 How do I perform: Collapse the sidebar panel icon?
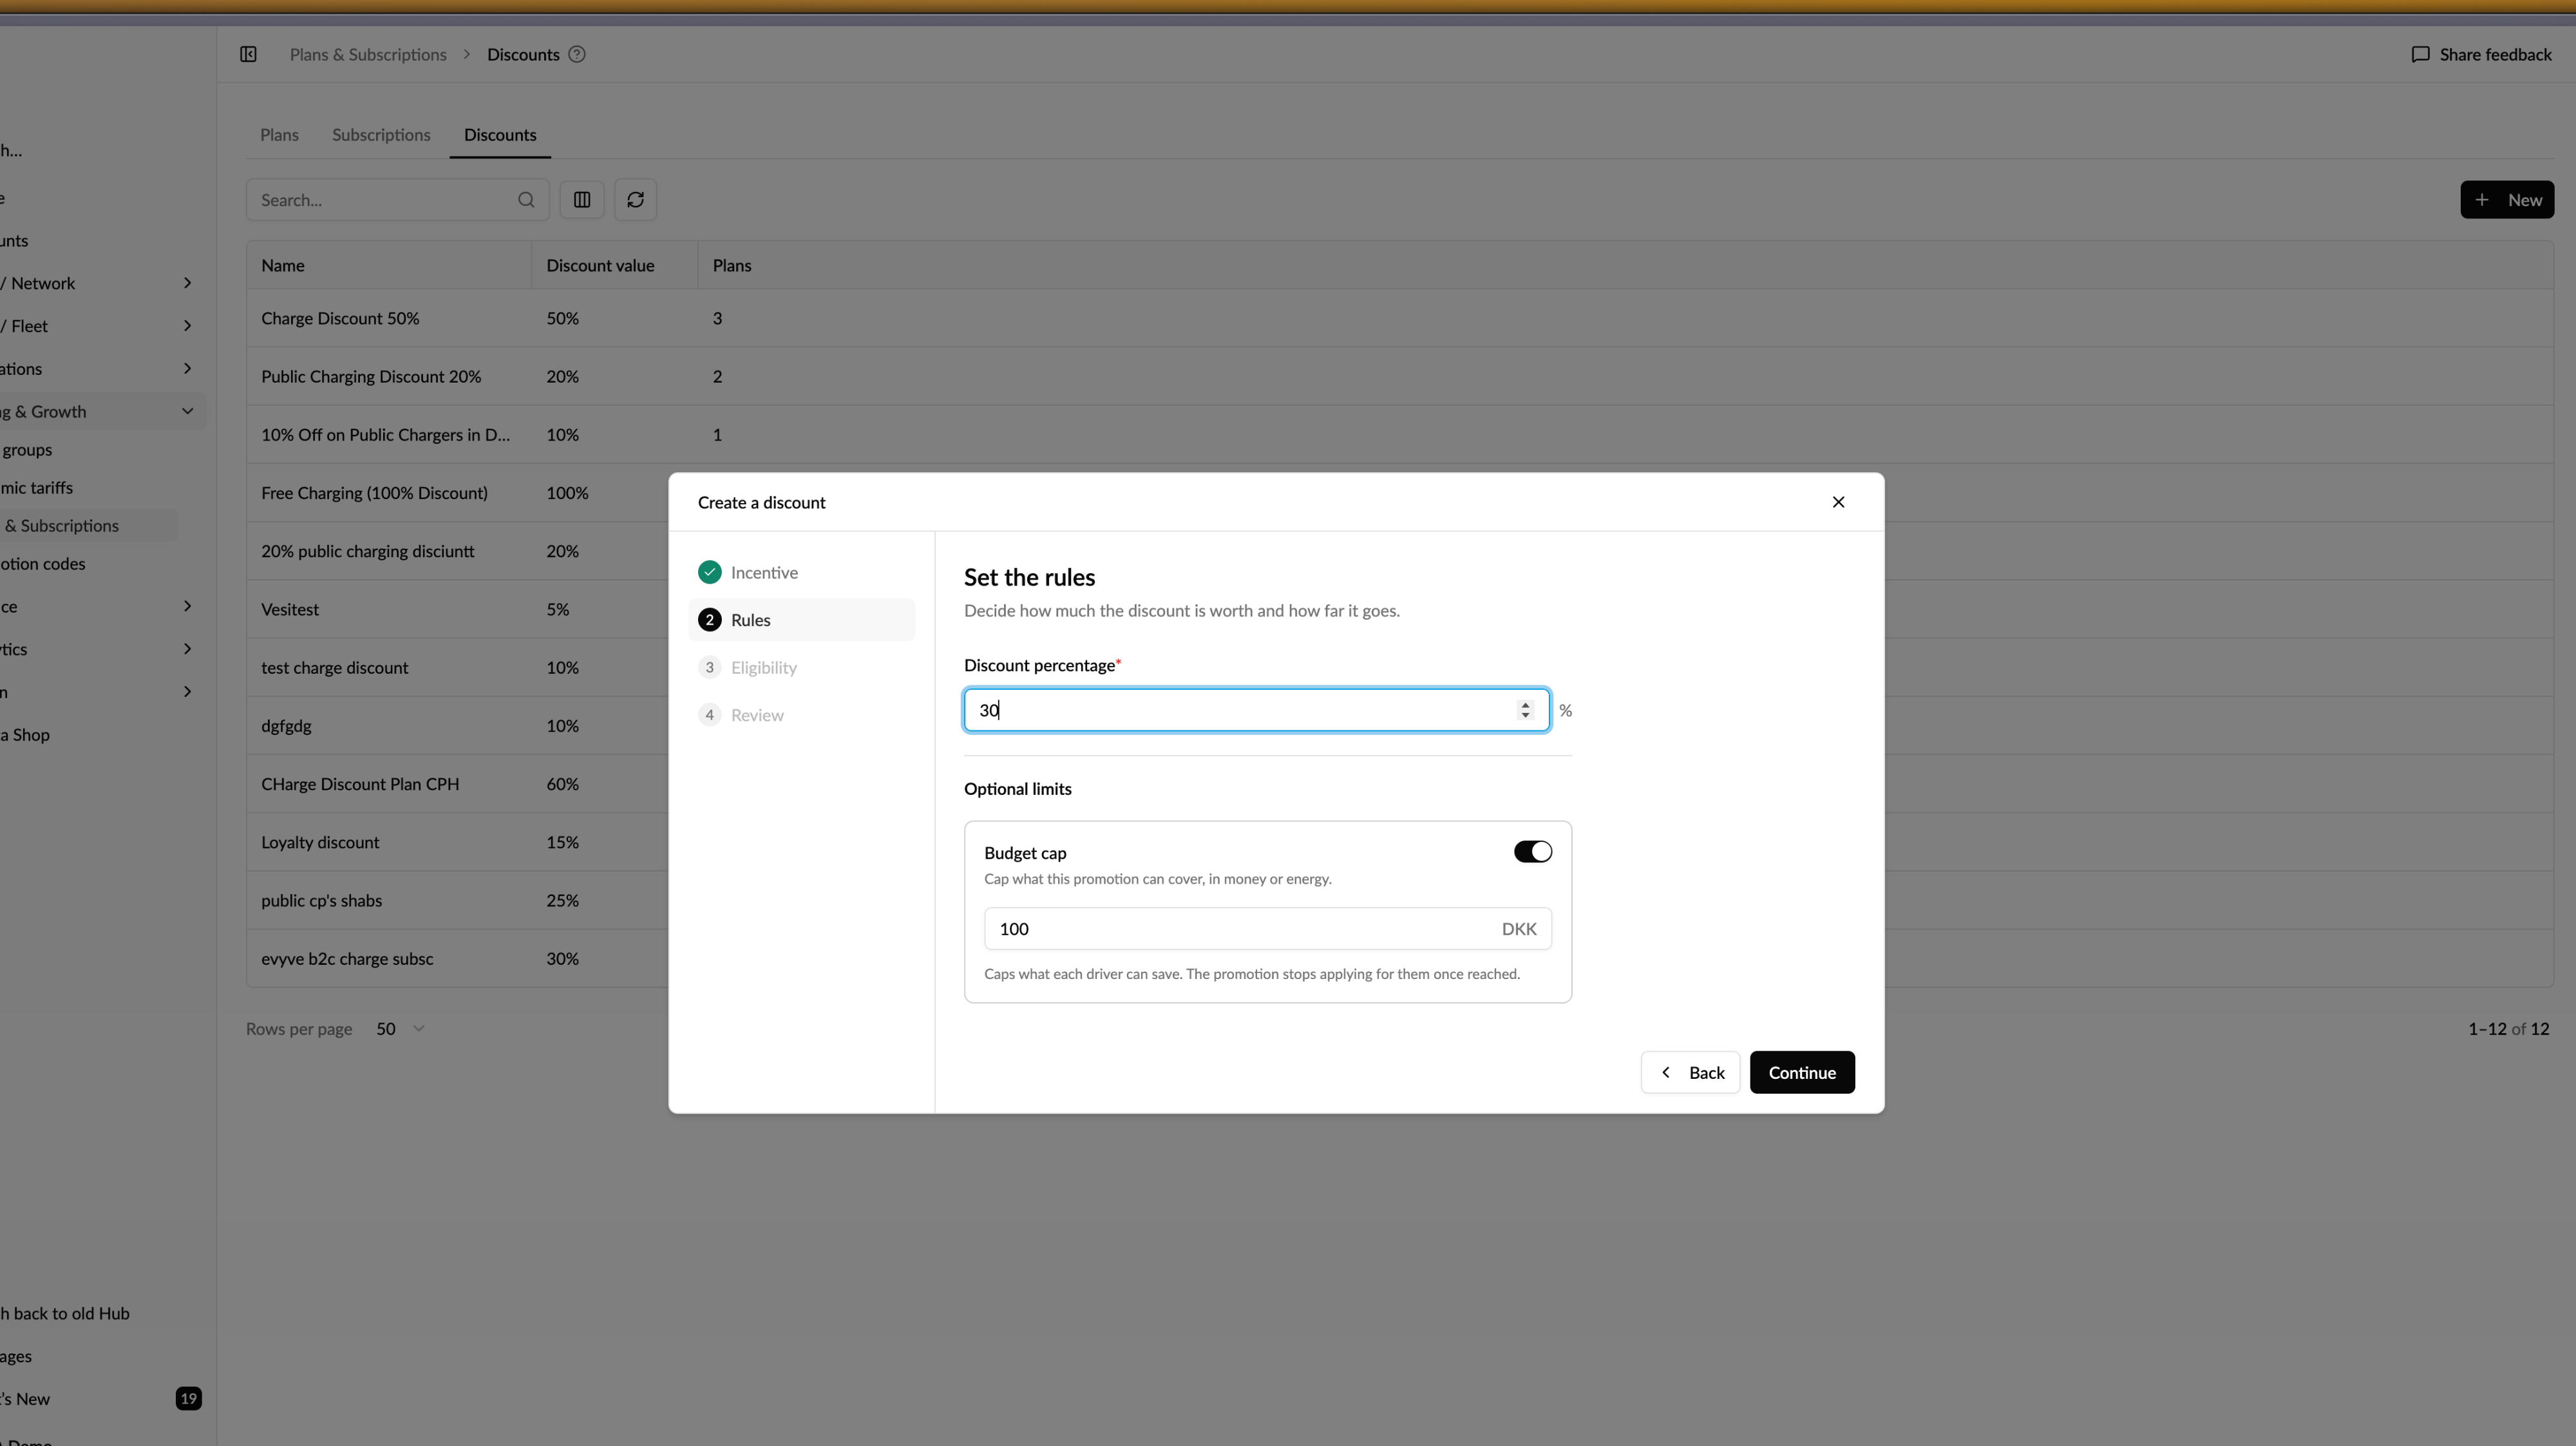coord(248,54)
